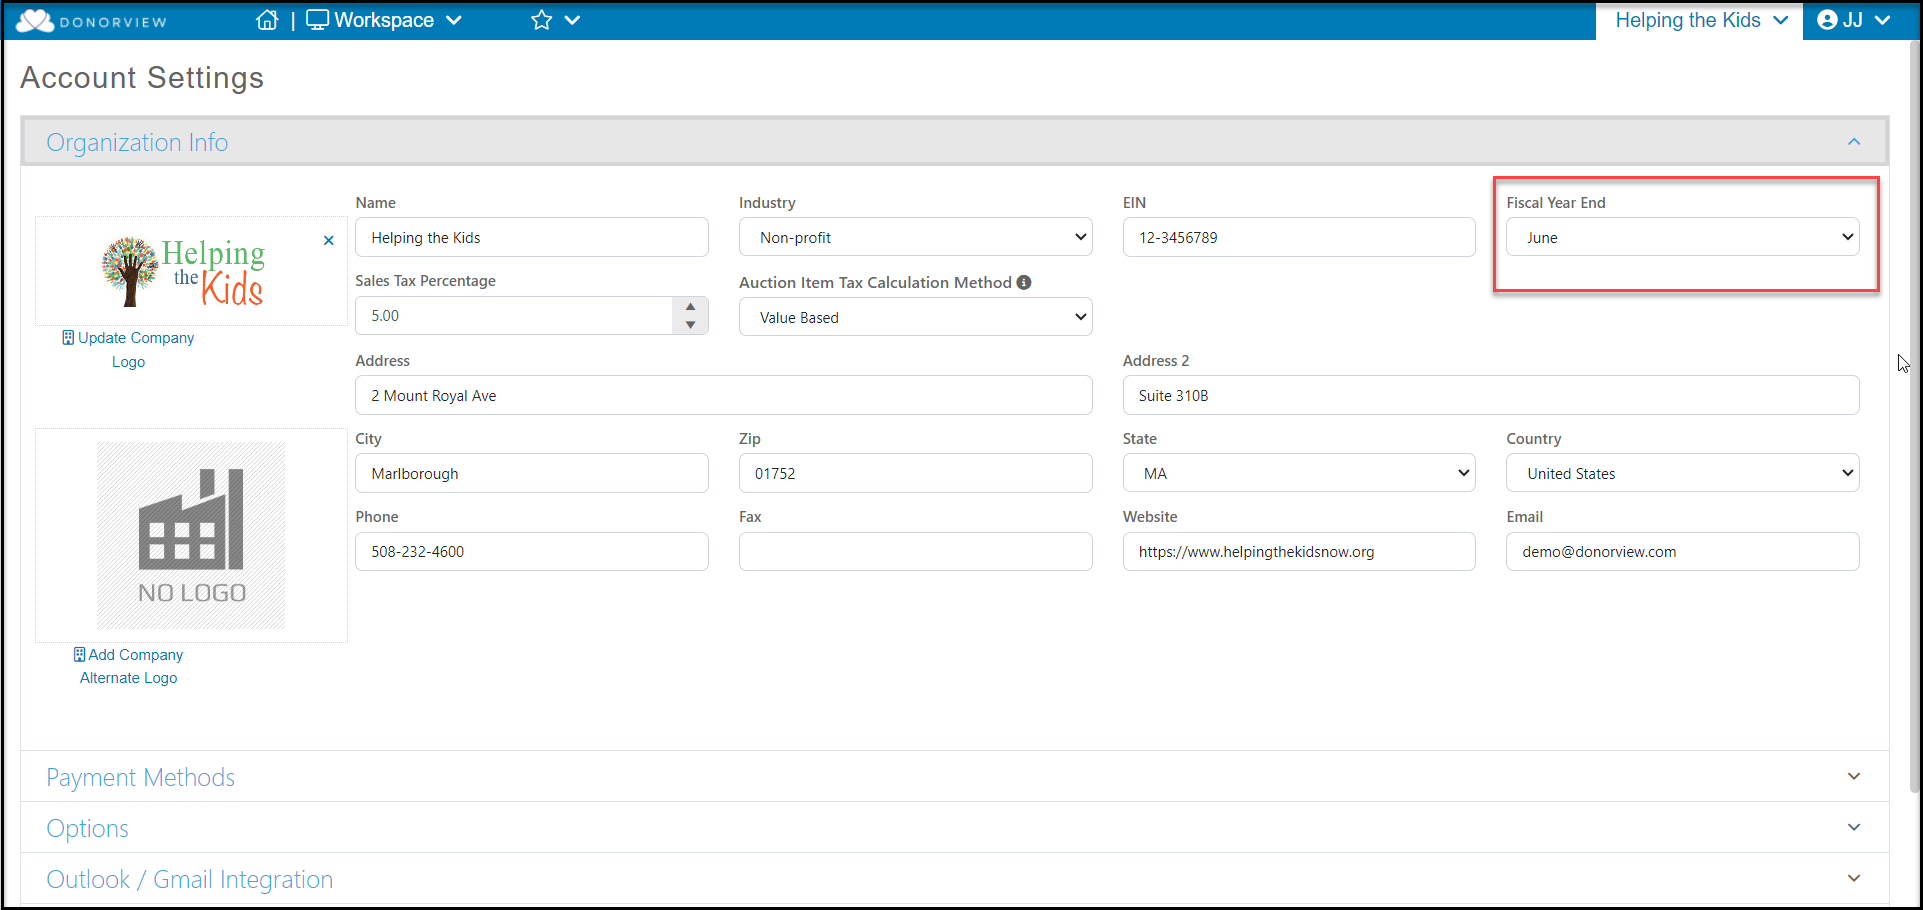
Task: Expand Outlook / Gmail Integration section
Action: [x=955, y=879]
